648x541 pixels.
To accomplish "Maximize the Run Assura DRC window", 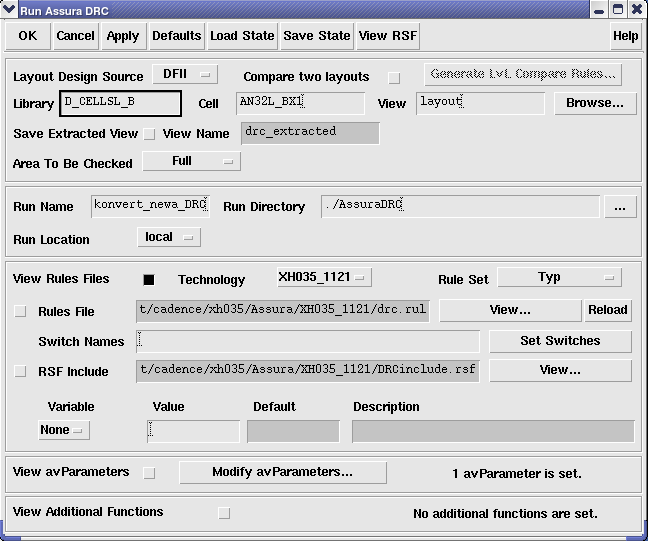I will [x=618, y=10].
